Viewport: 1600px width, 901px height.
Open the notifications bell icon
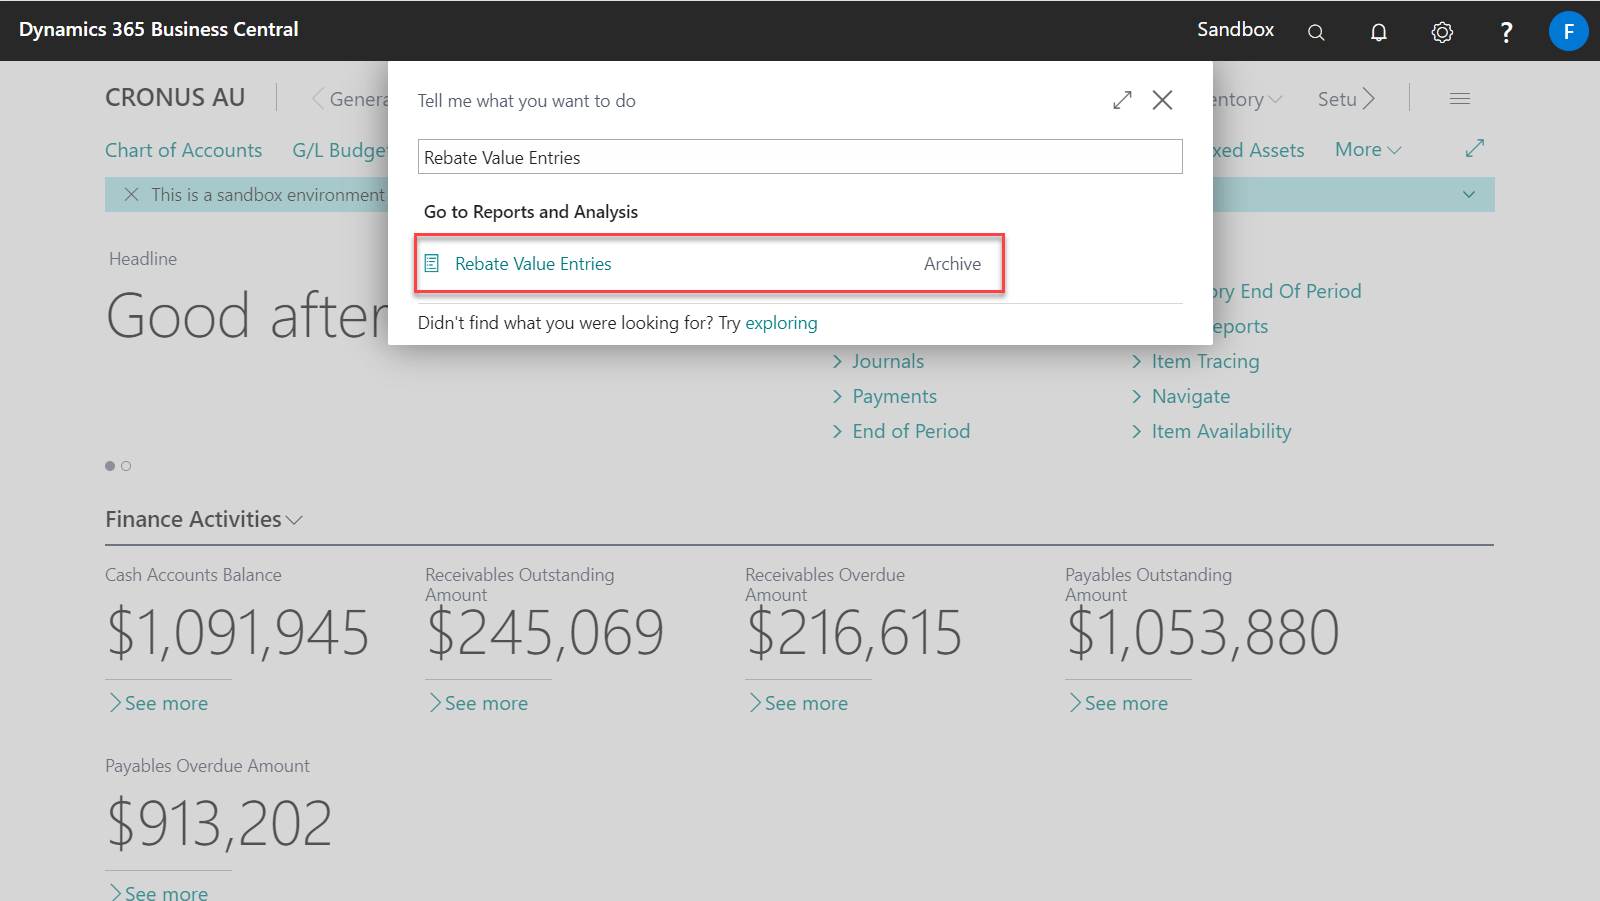(x=1379, y=32)
